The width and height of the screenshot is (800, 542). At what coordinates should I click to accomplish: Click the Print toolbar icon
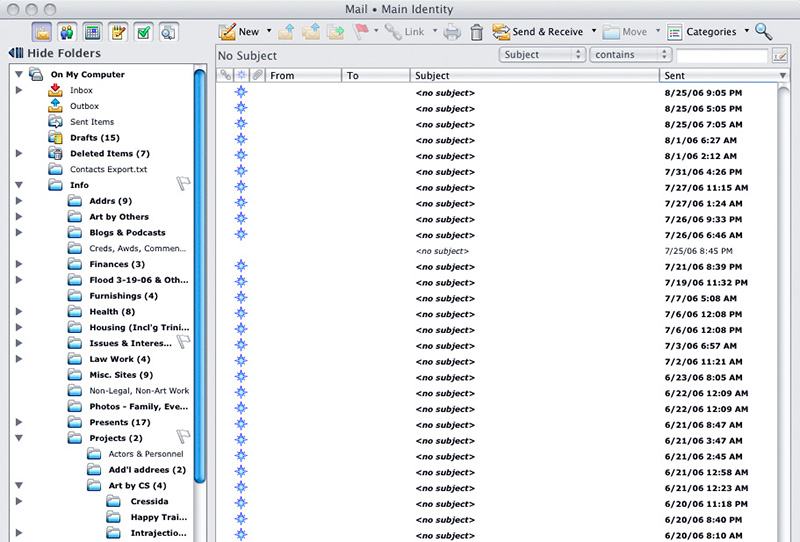point(452,32)
